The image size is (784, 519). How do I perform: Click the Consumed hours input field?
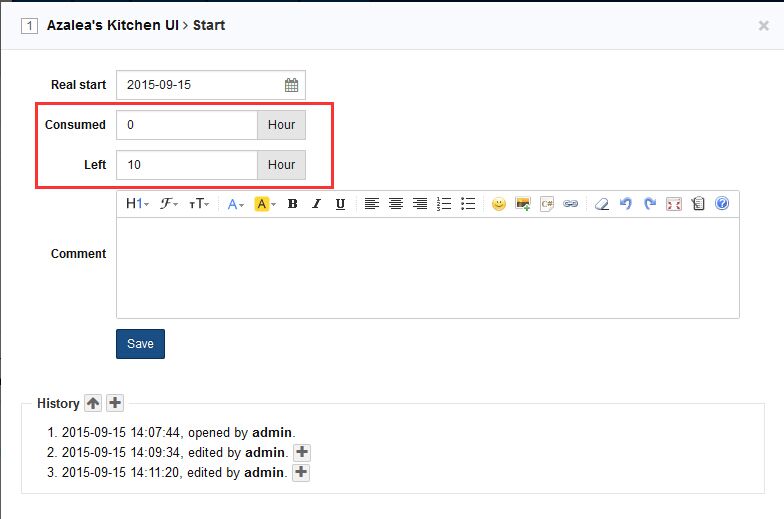point(187,125)
